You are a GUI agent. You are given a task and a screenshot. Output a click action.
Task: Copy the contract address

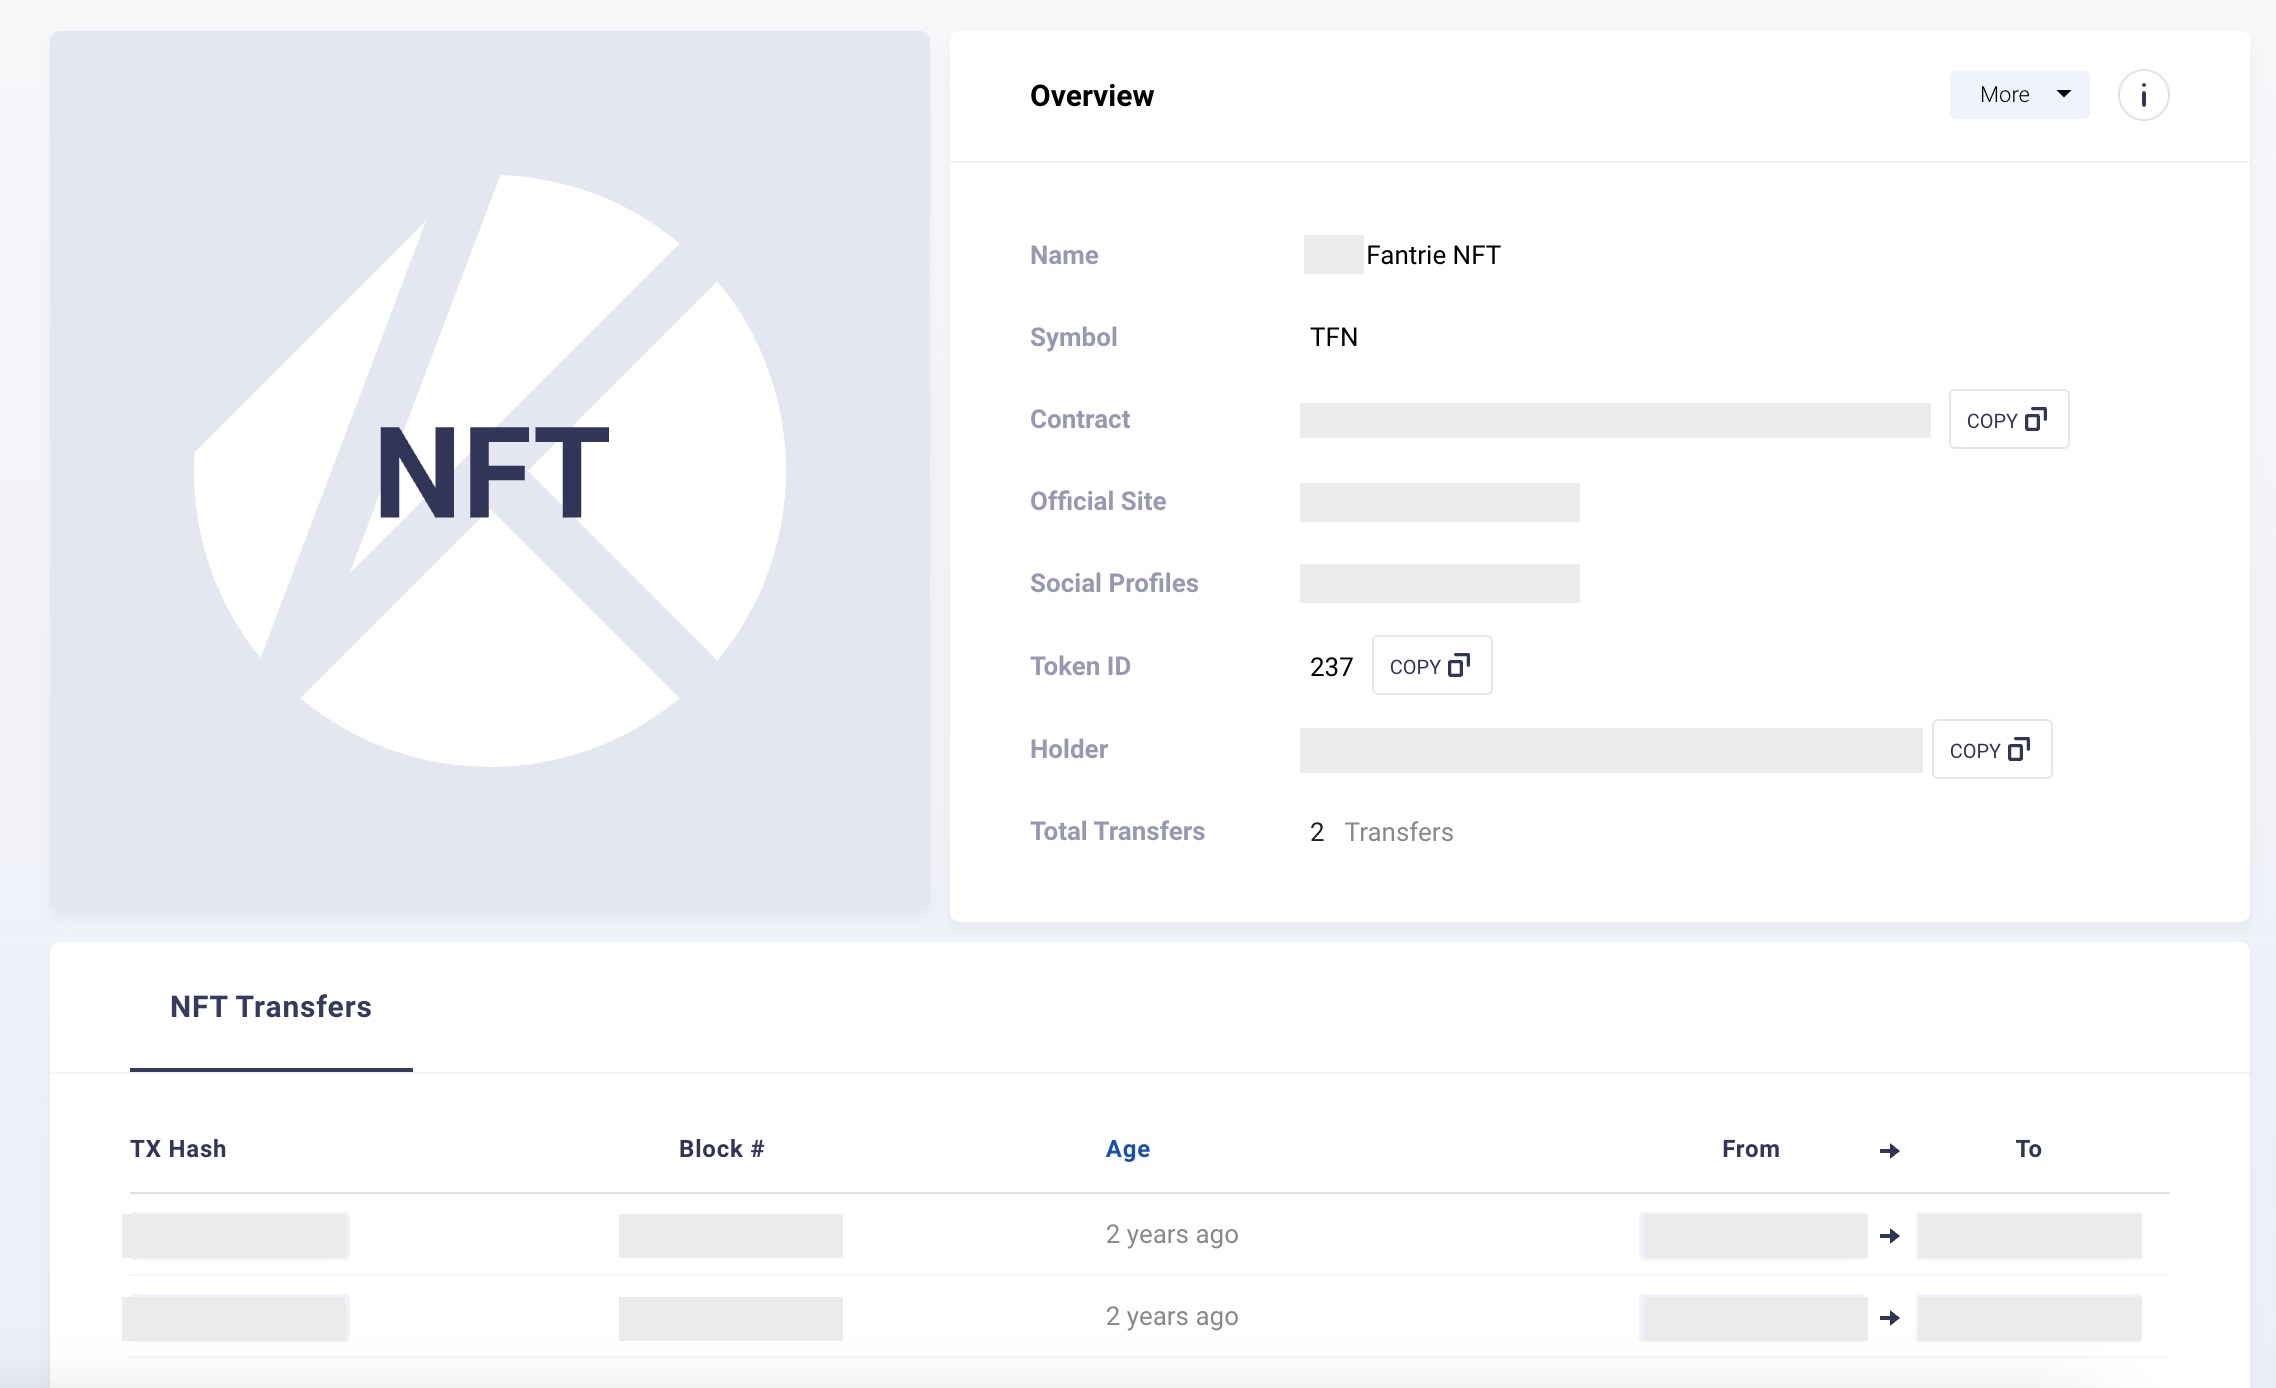pos(2008,420)
